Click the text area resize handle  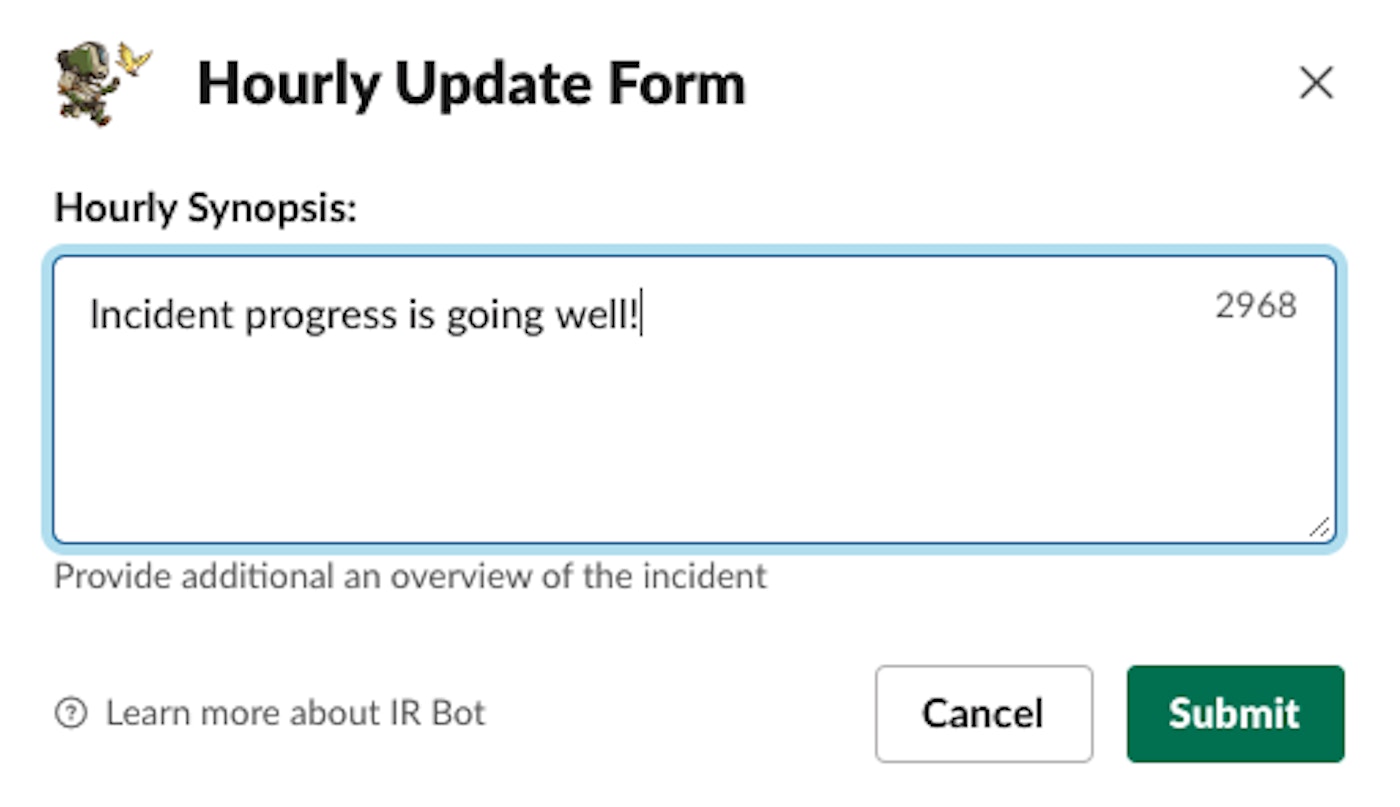tap(1319, 527)
